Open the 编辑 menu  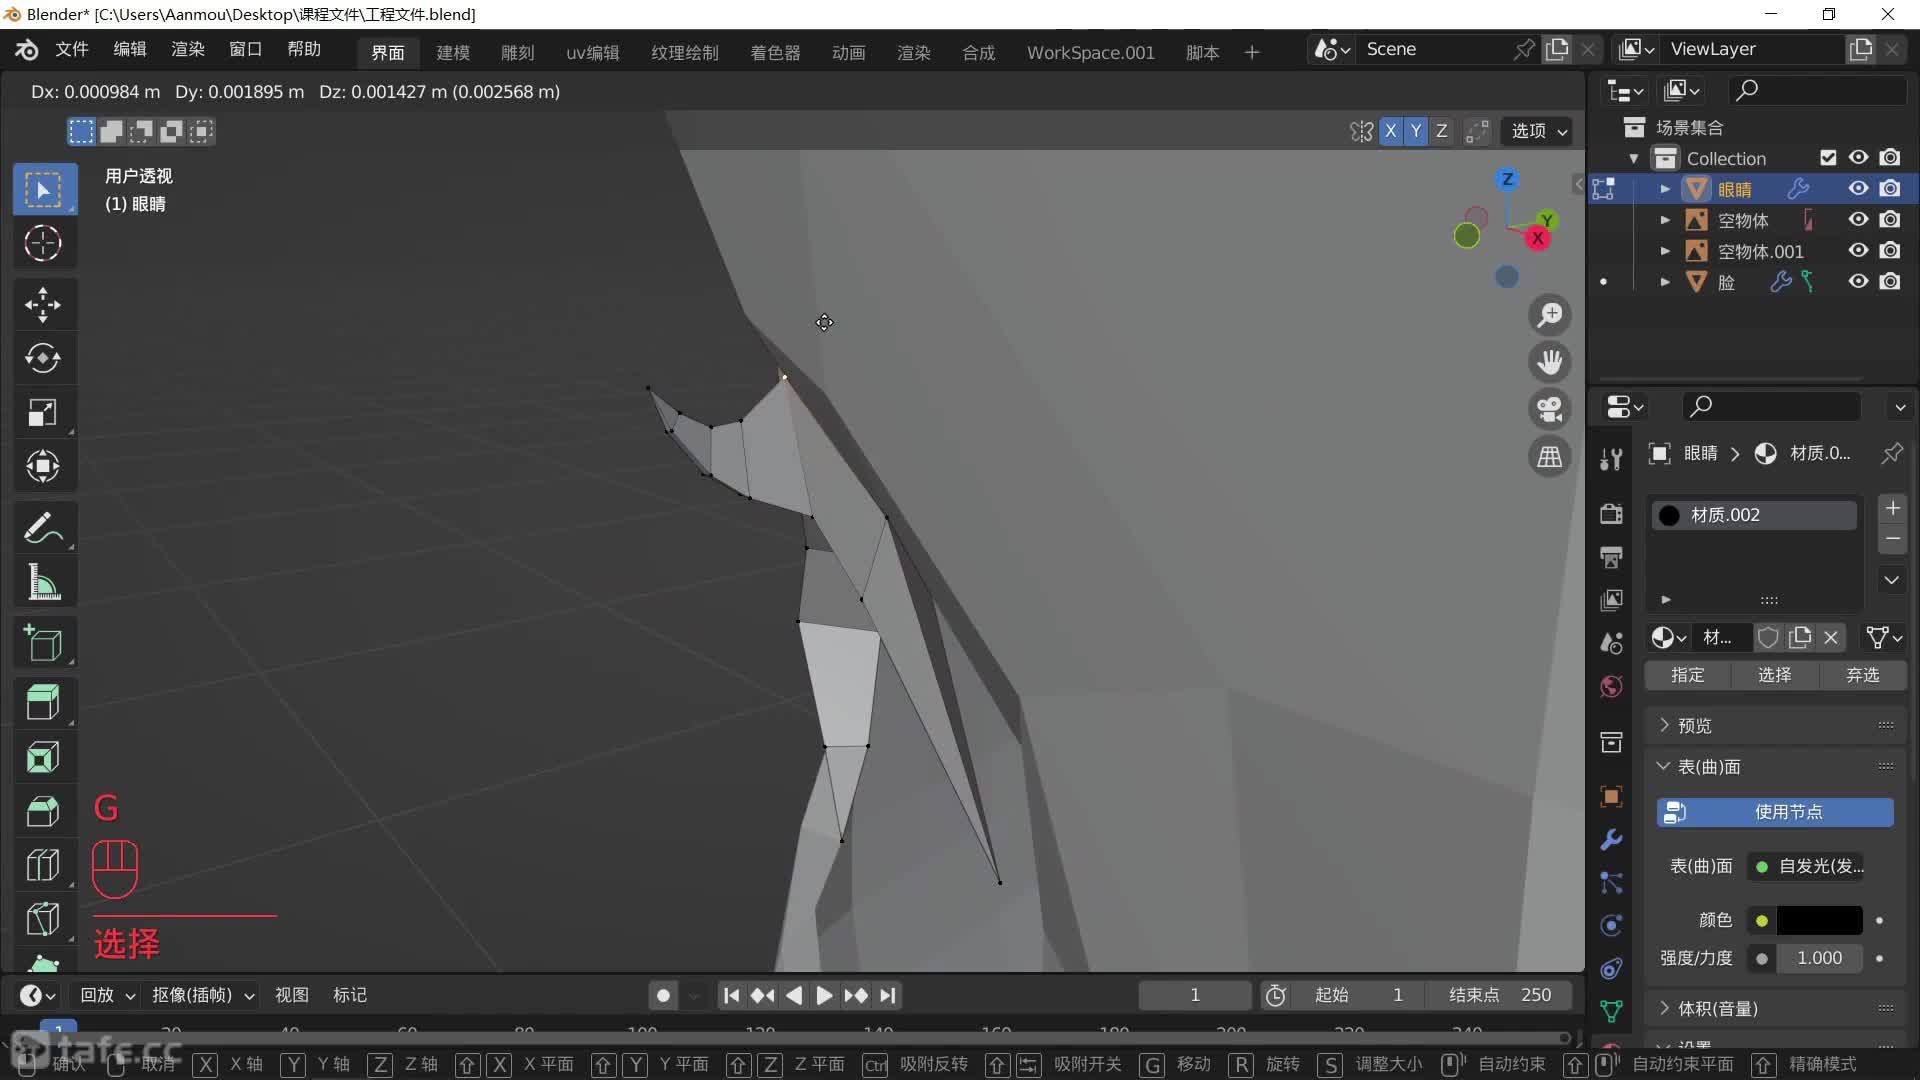coord(130,50)
